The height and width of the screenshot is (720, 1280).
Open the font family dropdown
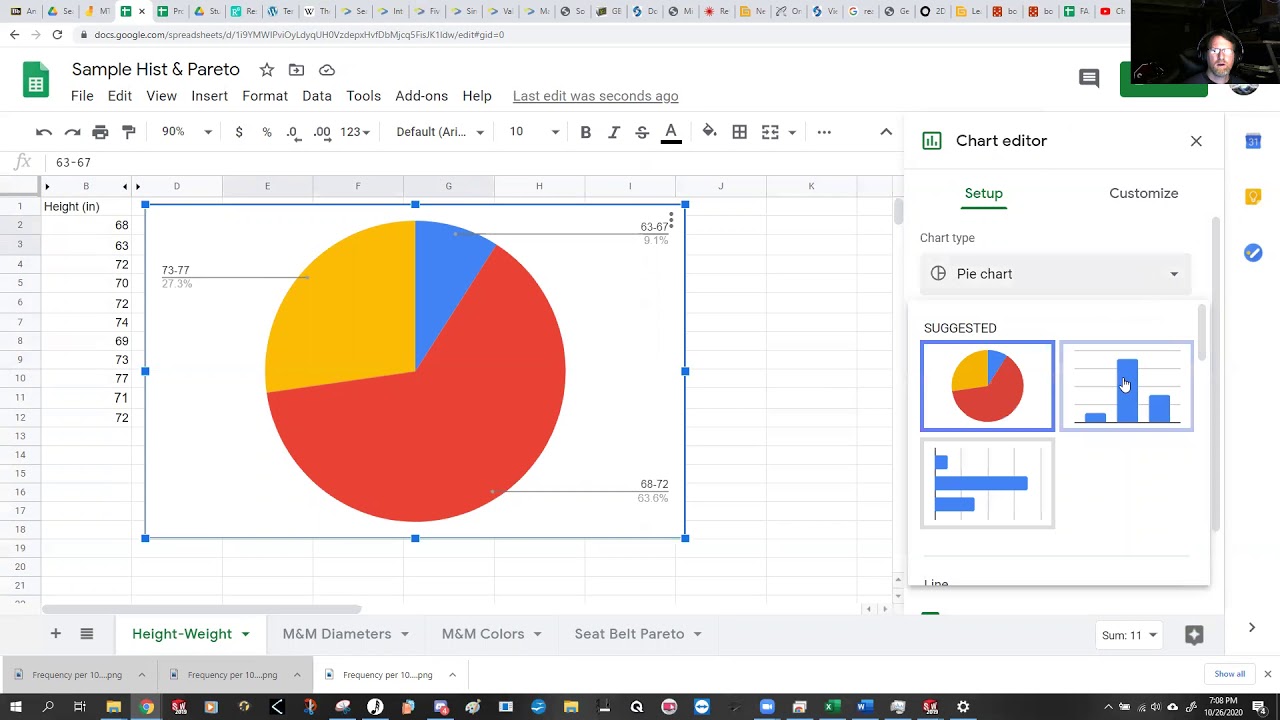point(440,132)
